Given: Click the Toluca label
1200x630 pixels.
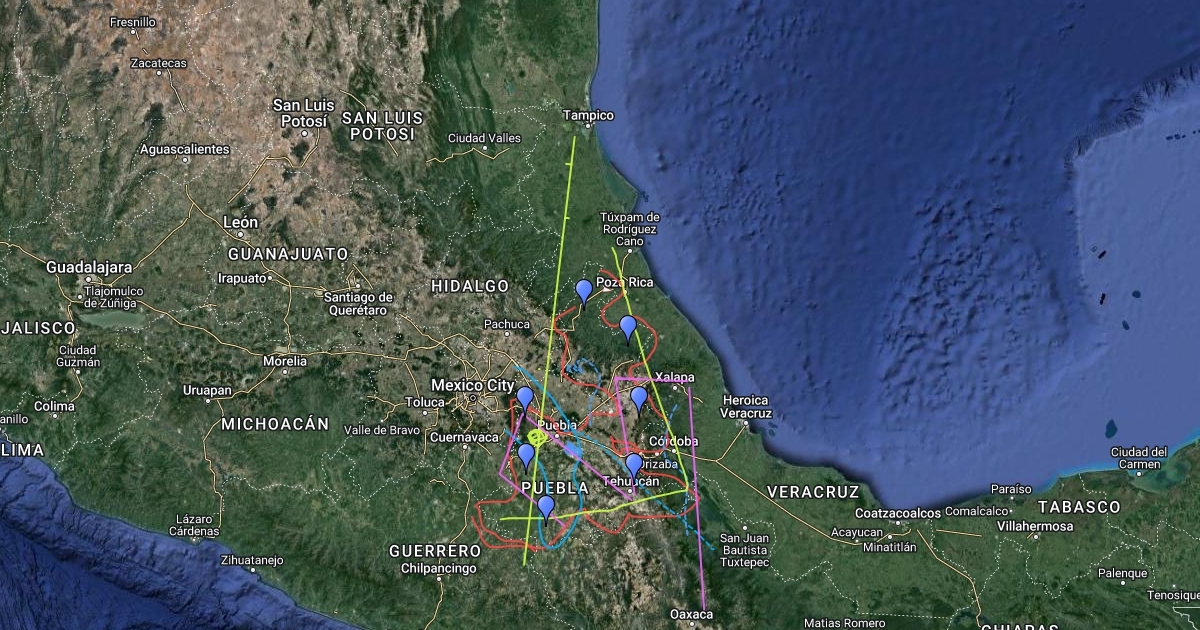Looking at the screenshot, I should pyautogui.click(x=424, y=403).
